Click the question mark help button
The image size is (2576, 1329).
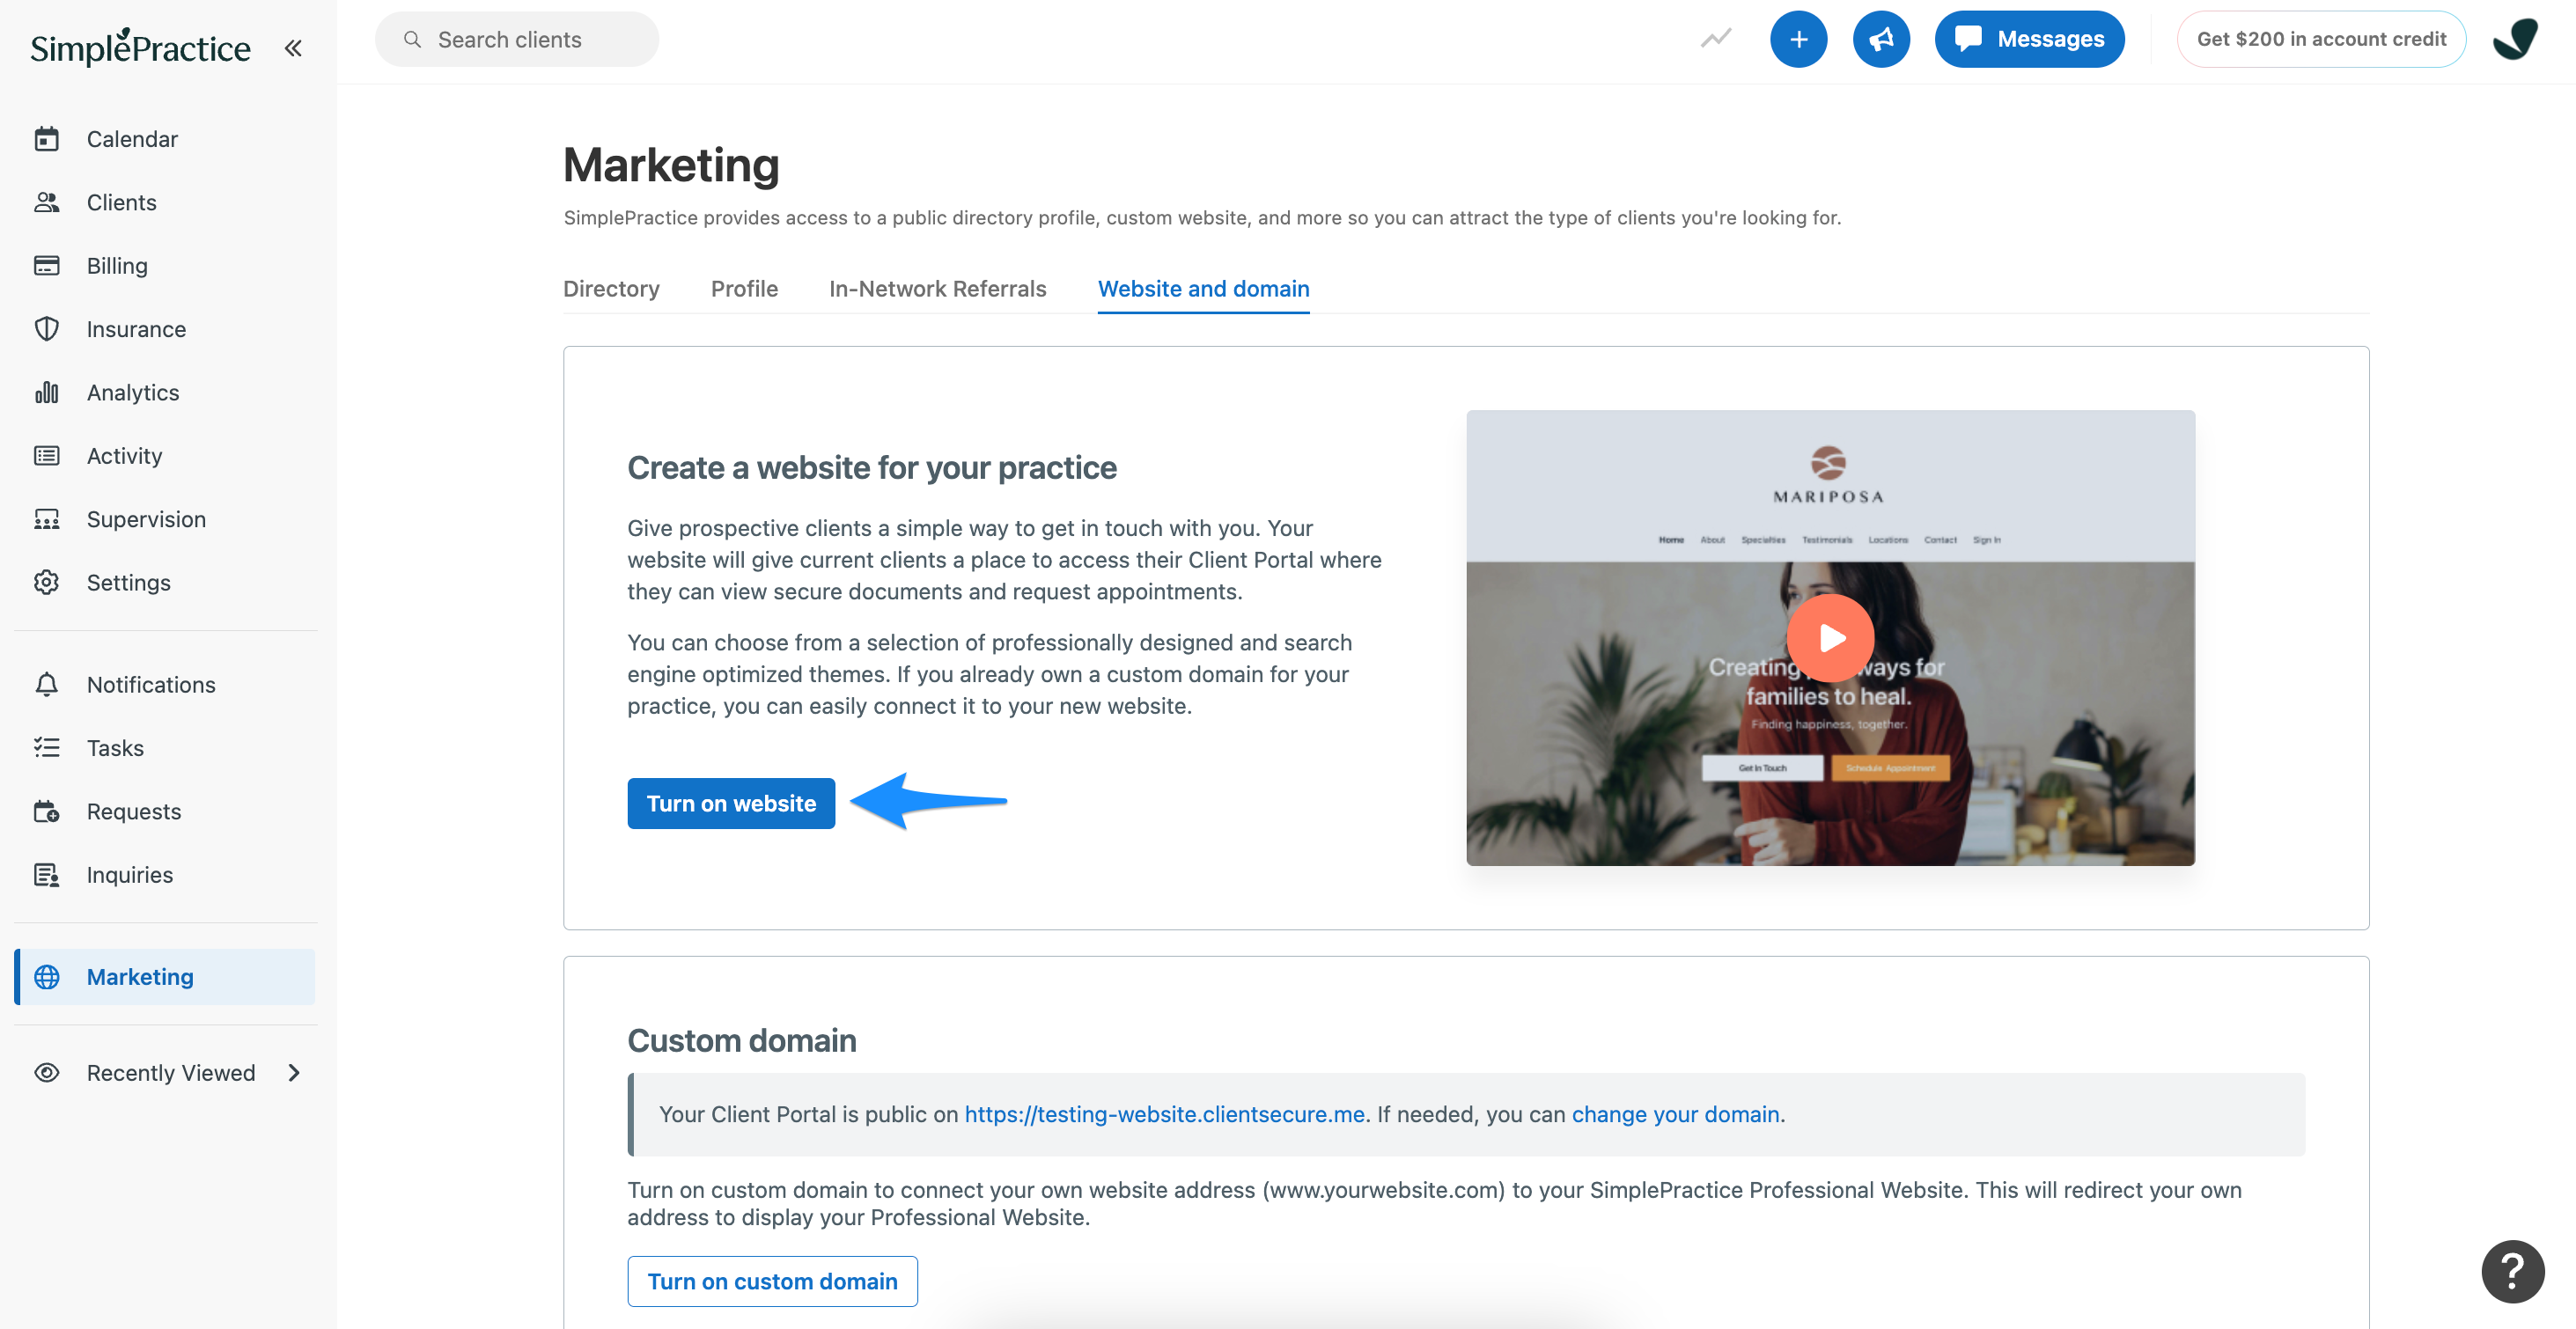pyautogui.click(x=2511, y=1271)
